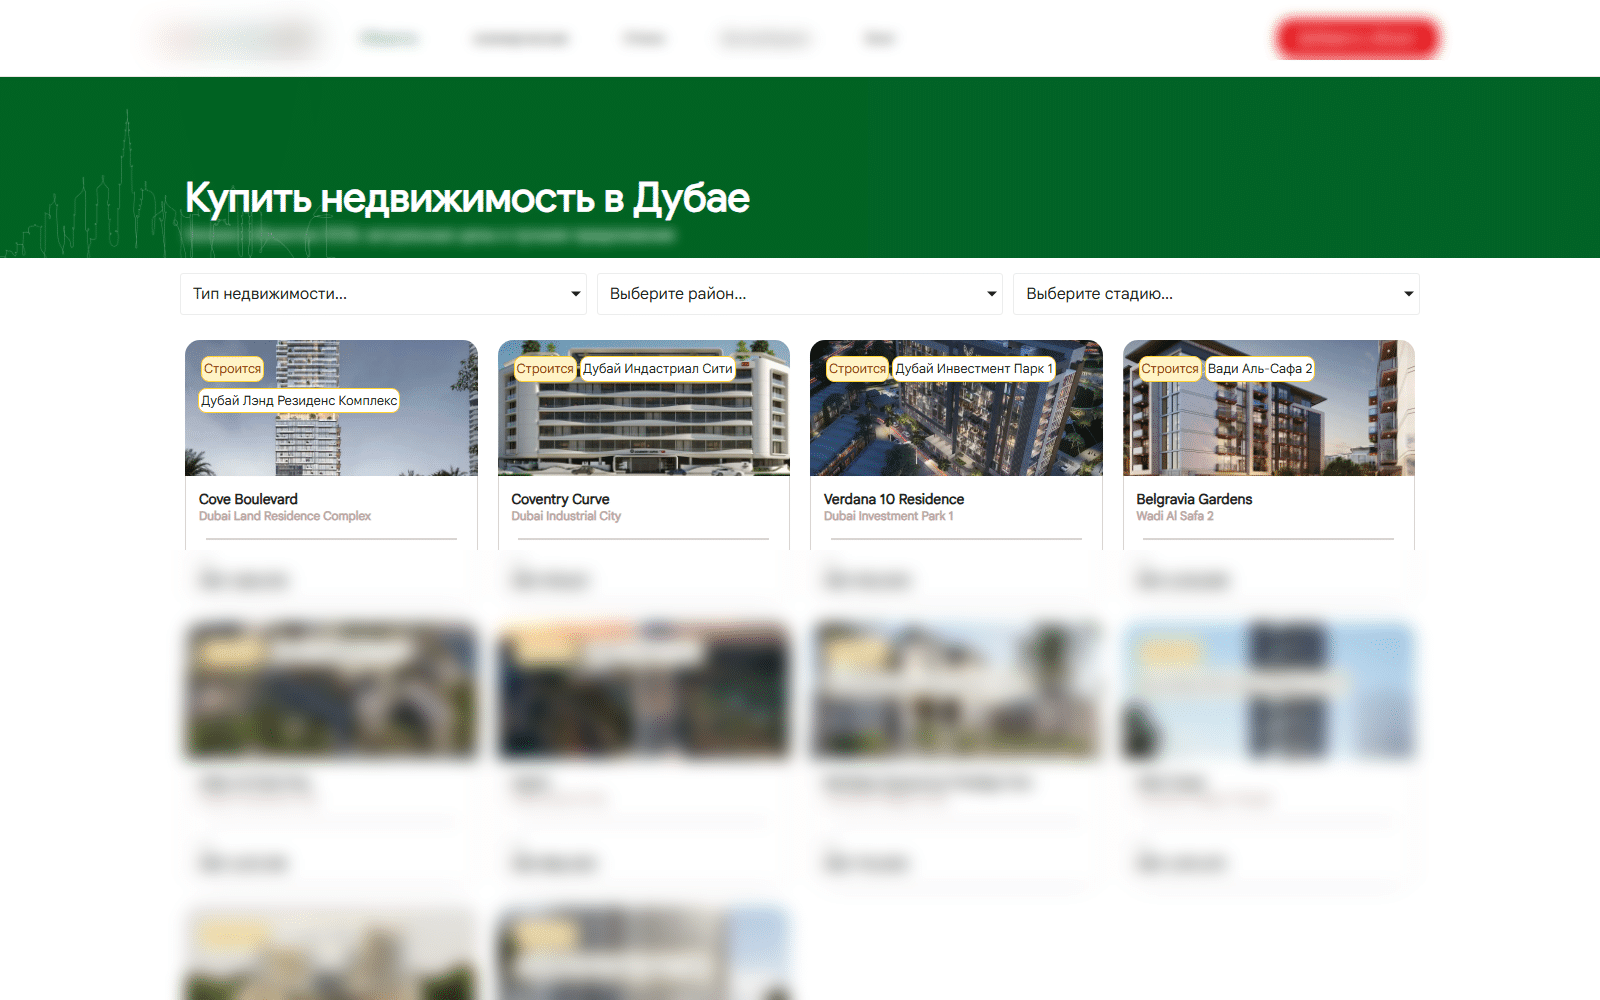Click 'Строится' badge on Cove Boulevard card
This screenshot has height=1000, width=1600.
(232, 369)
